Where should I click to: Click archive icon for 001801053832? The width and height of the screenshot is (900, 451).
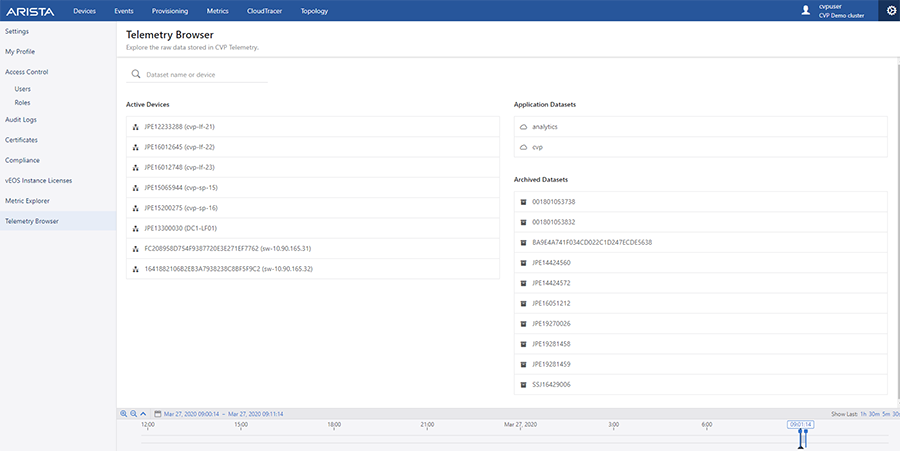523,222
